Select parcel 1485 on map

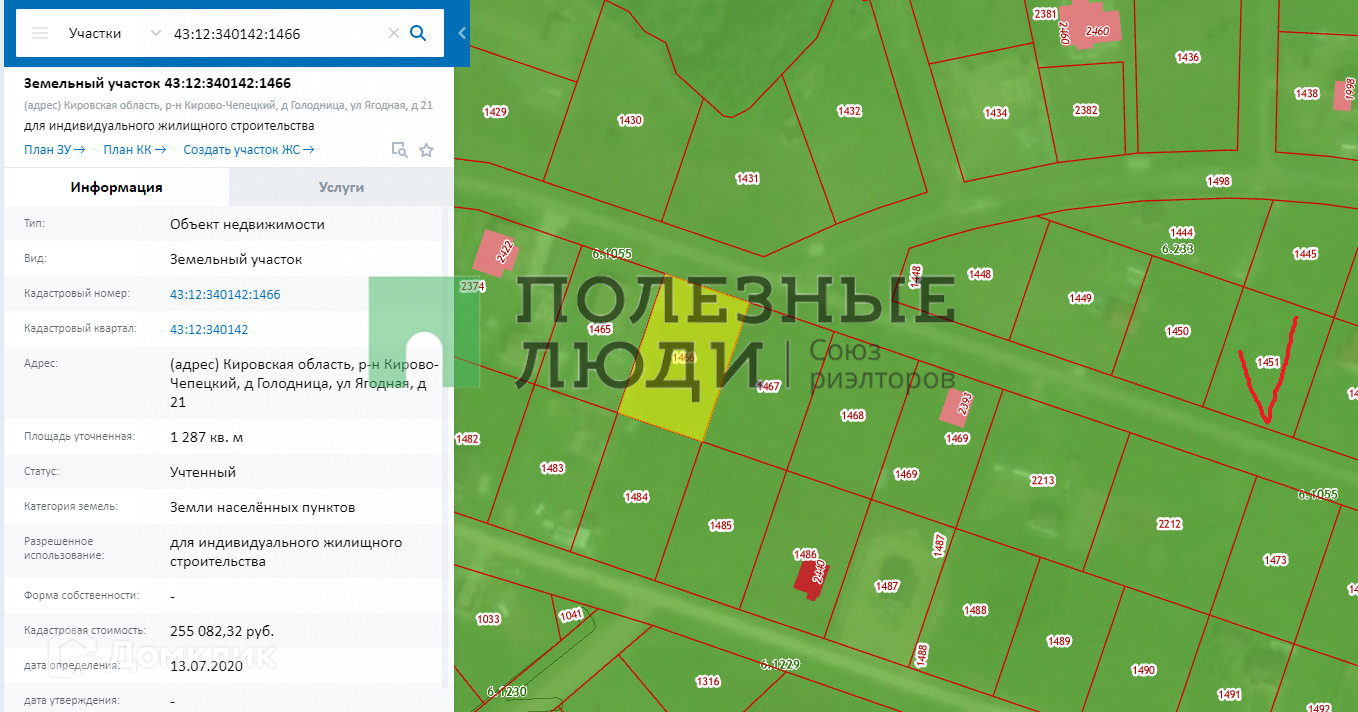(x=720, y=525)
